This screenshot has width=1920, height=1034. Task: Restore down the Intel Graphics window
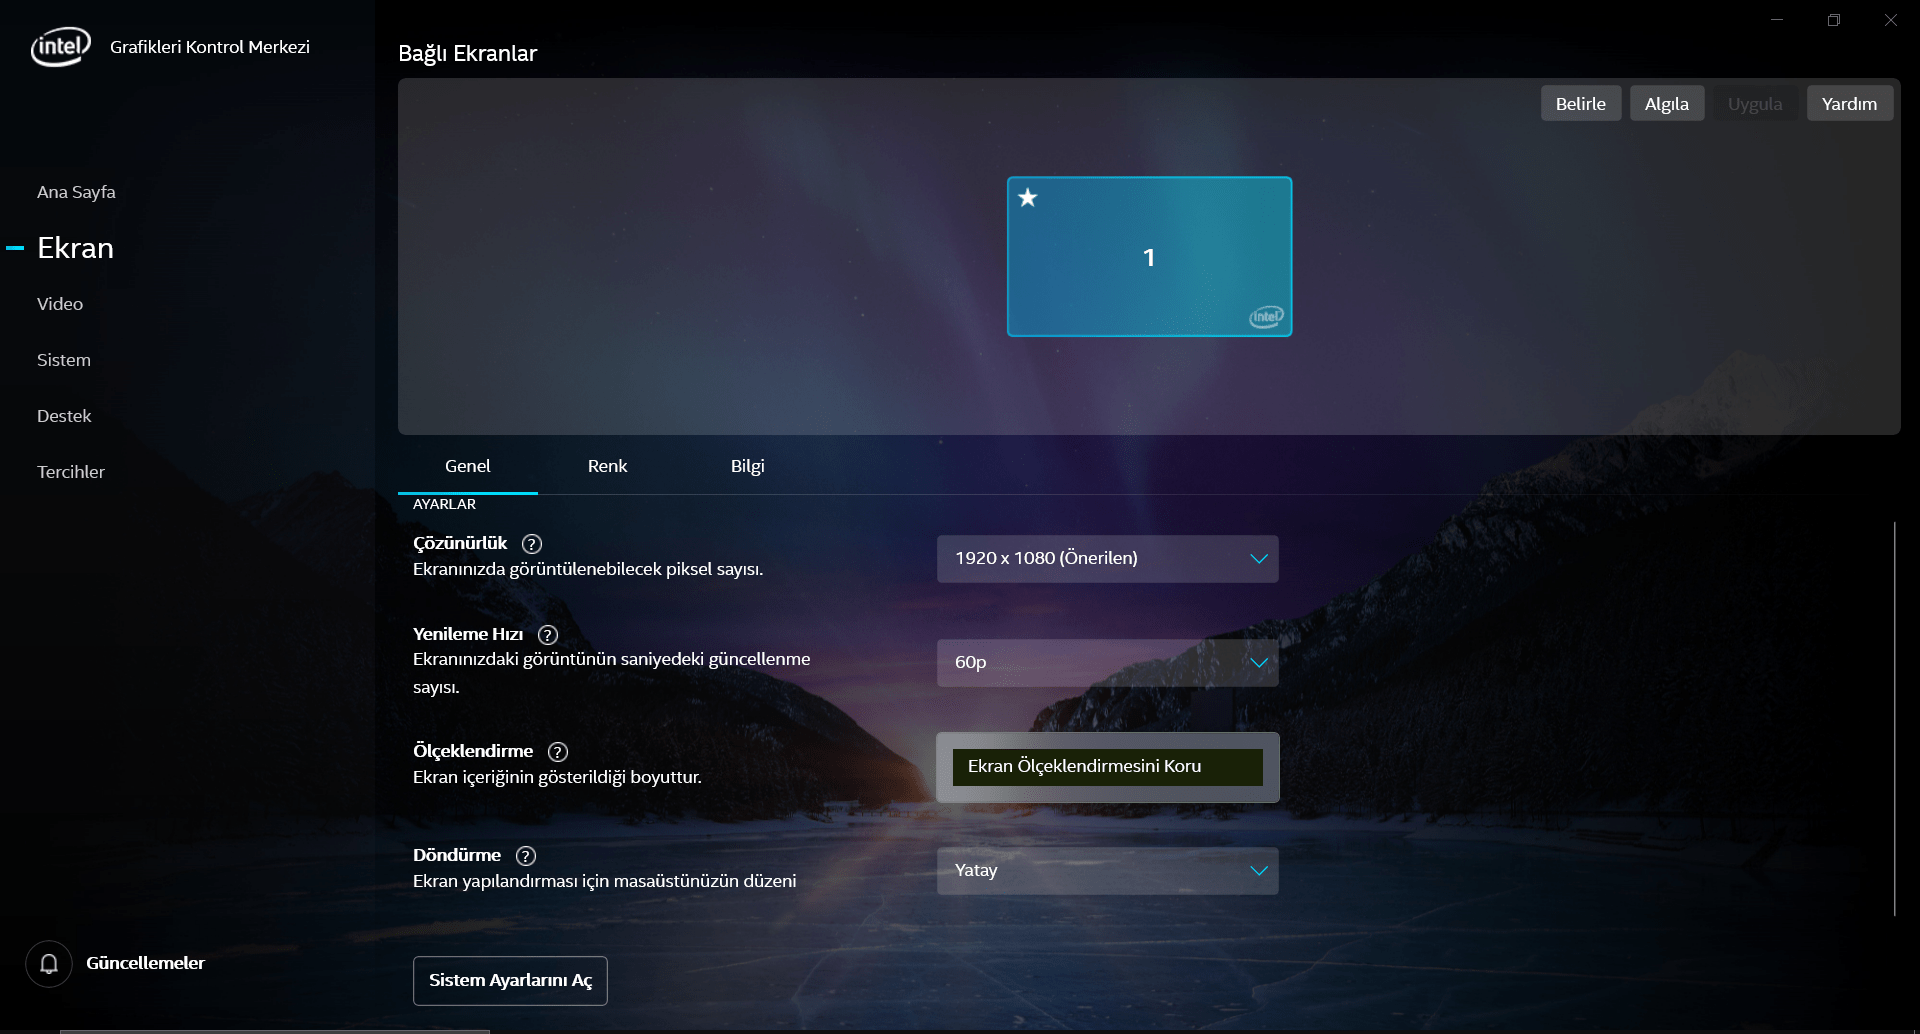click(x=1834, y=20)
